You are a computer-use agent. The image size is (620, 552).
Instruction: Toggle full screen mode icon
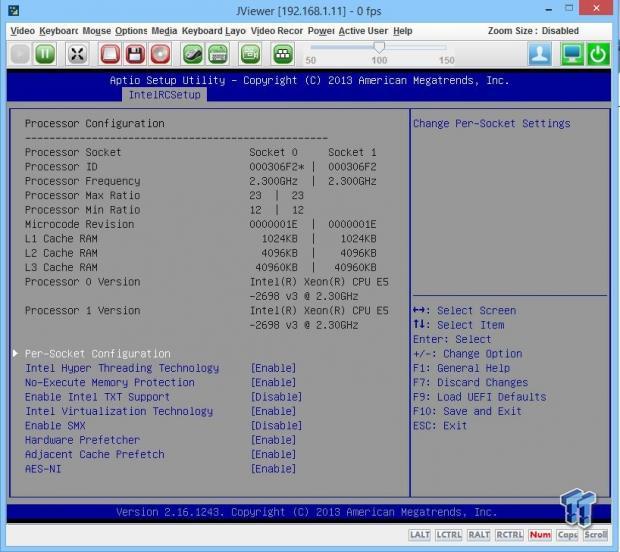pyautogui.click(x=77, y=54)
